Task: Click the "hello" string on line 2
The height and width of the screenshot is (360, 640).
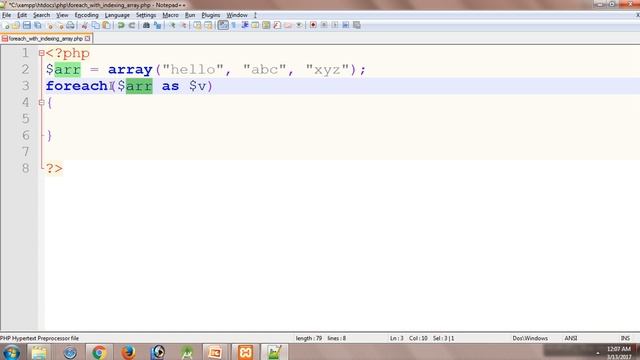Action: coord(193,69)
